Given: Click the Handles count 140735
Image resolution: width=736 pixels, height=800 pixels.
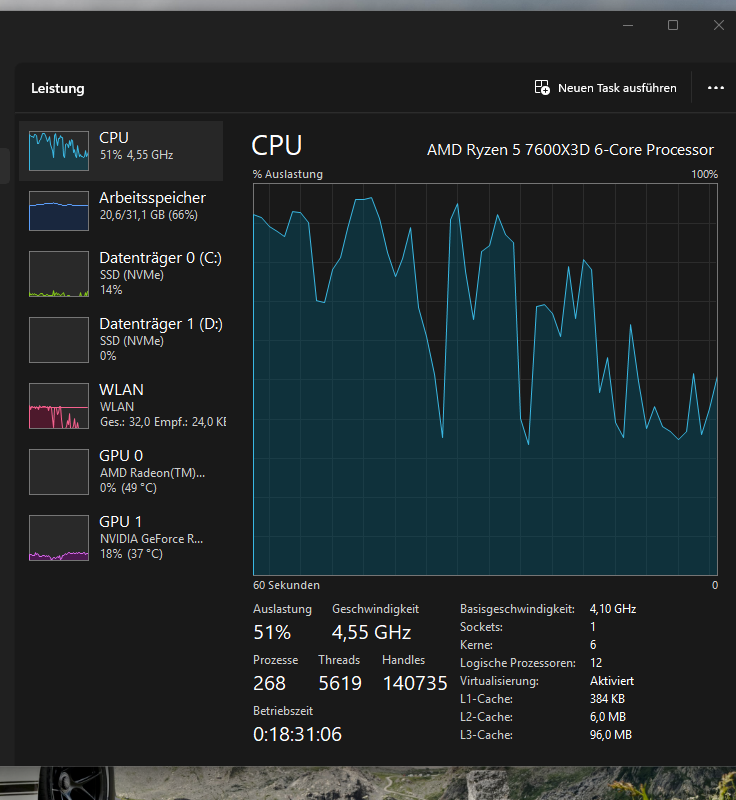Looking at the screenshot, I should (415, 683).
